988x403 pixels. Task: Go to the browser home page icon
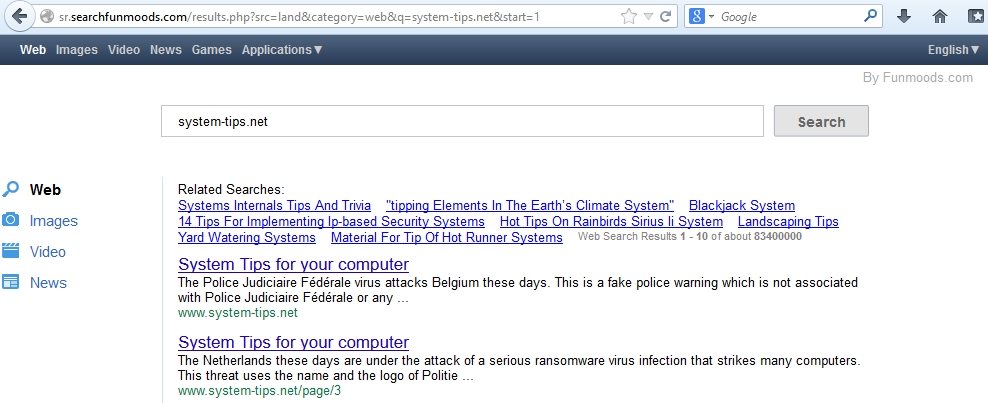pyautogui.click(x=939, y=16)
